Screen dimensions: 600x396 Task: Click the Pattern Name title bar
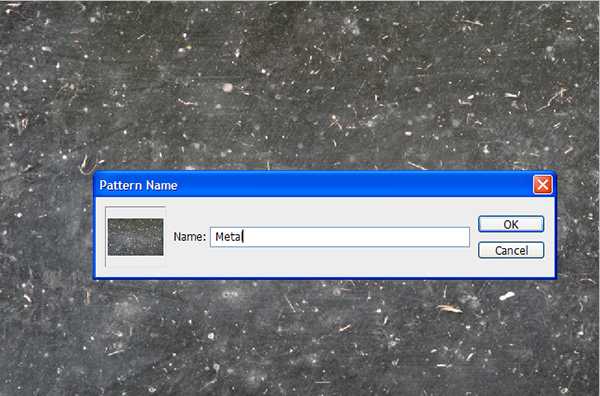(x=314, y=185)
